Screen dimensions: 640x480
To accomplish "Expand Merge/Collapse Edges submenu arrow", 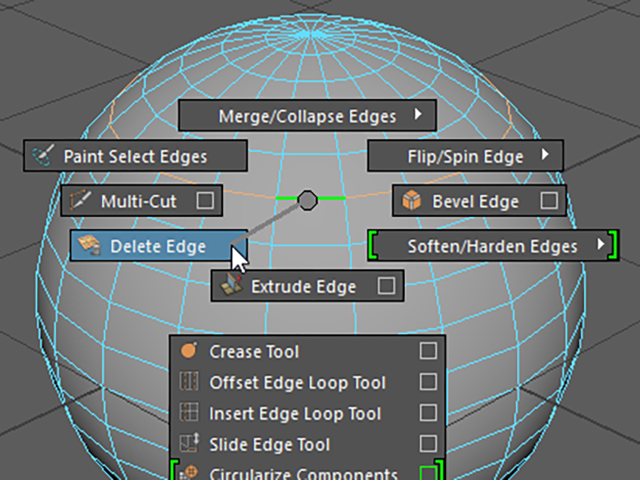I will click(418, 114).
